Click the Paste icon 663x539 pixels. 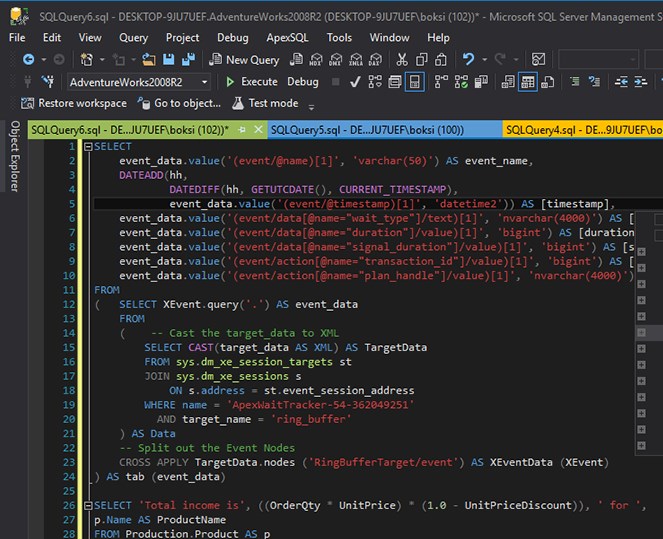tap(441, 60)
